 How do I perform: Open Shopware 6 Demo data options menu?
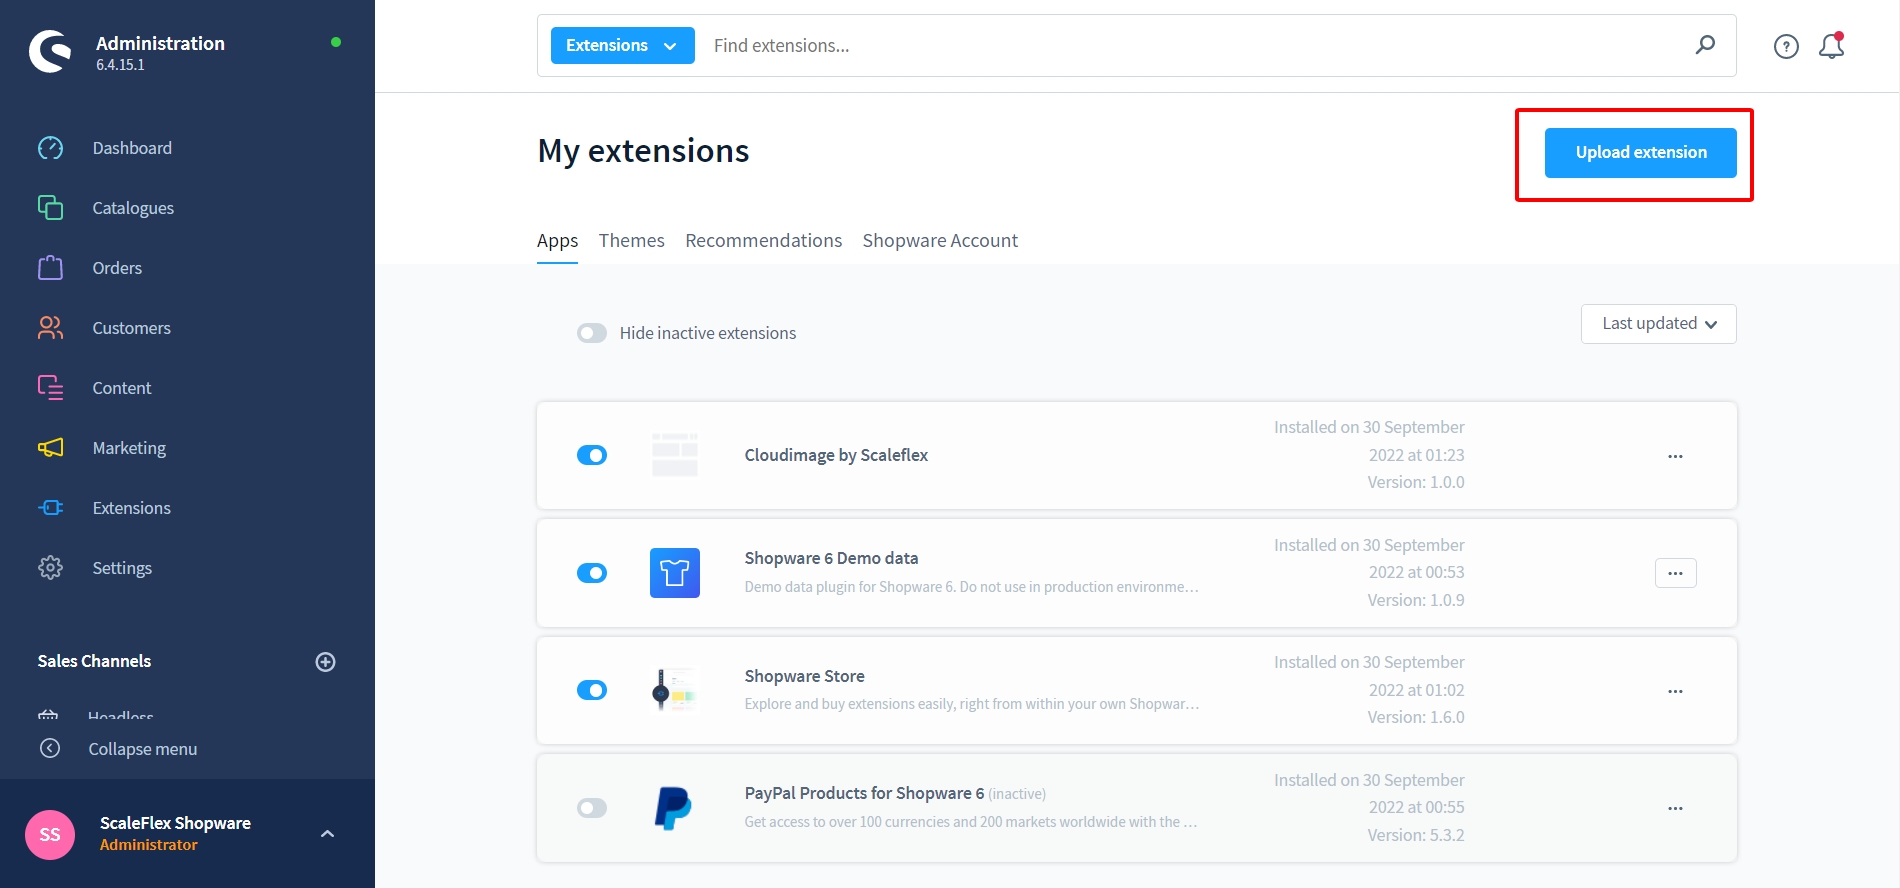click(x=1675, y=573)
